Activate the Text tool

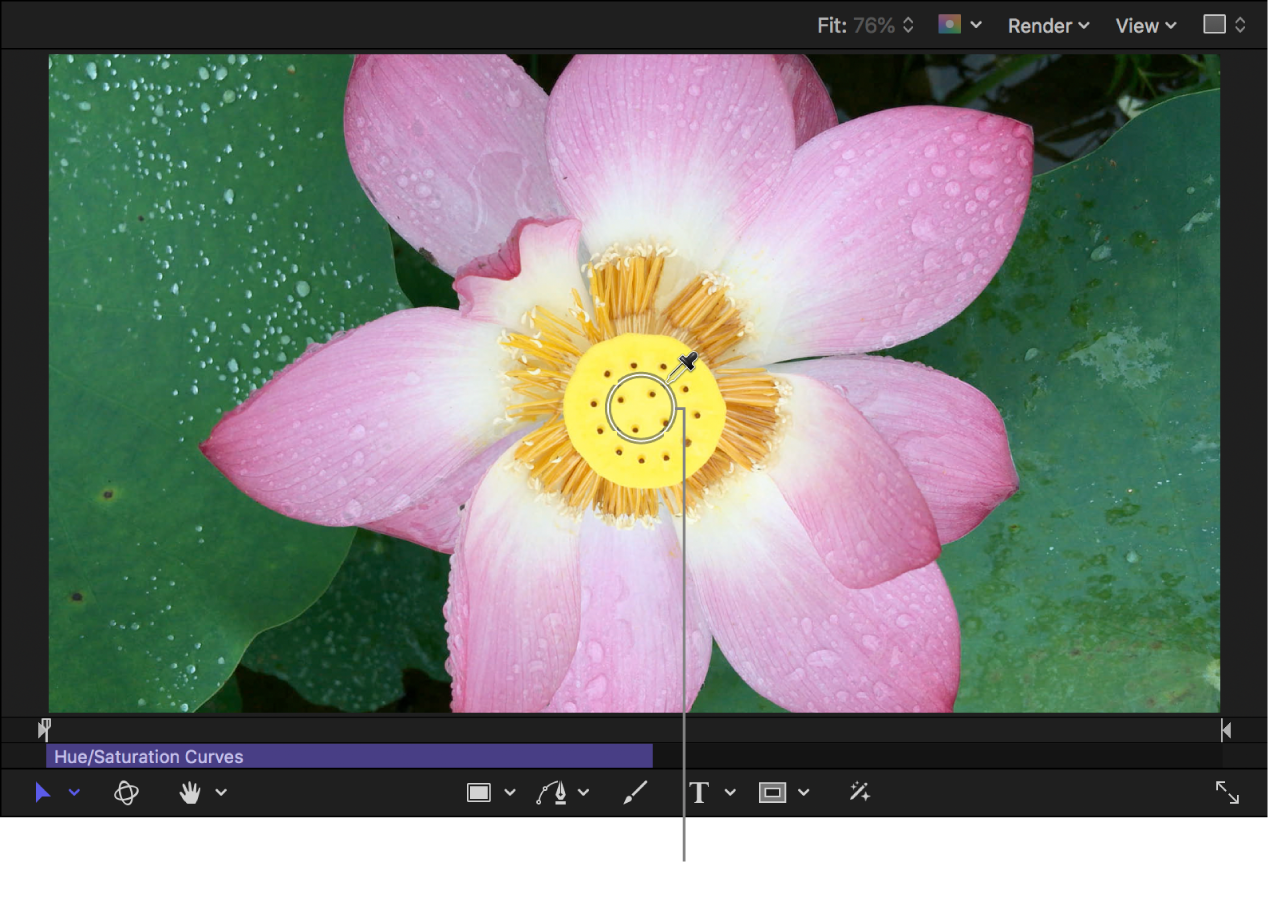coord(700,792)
